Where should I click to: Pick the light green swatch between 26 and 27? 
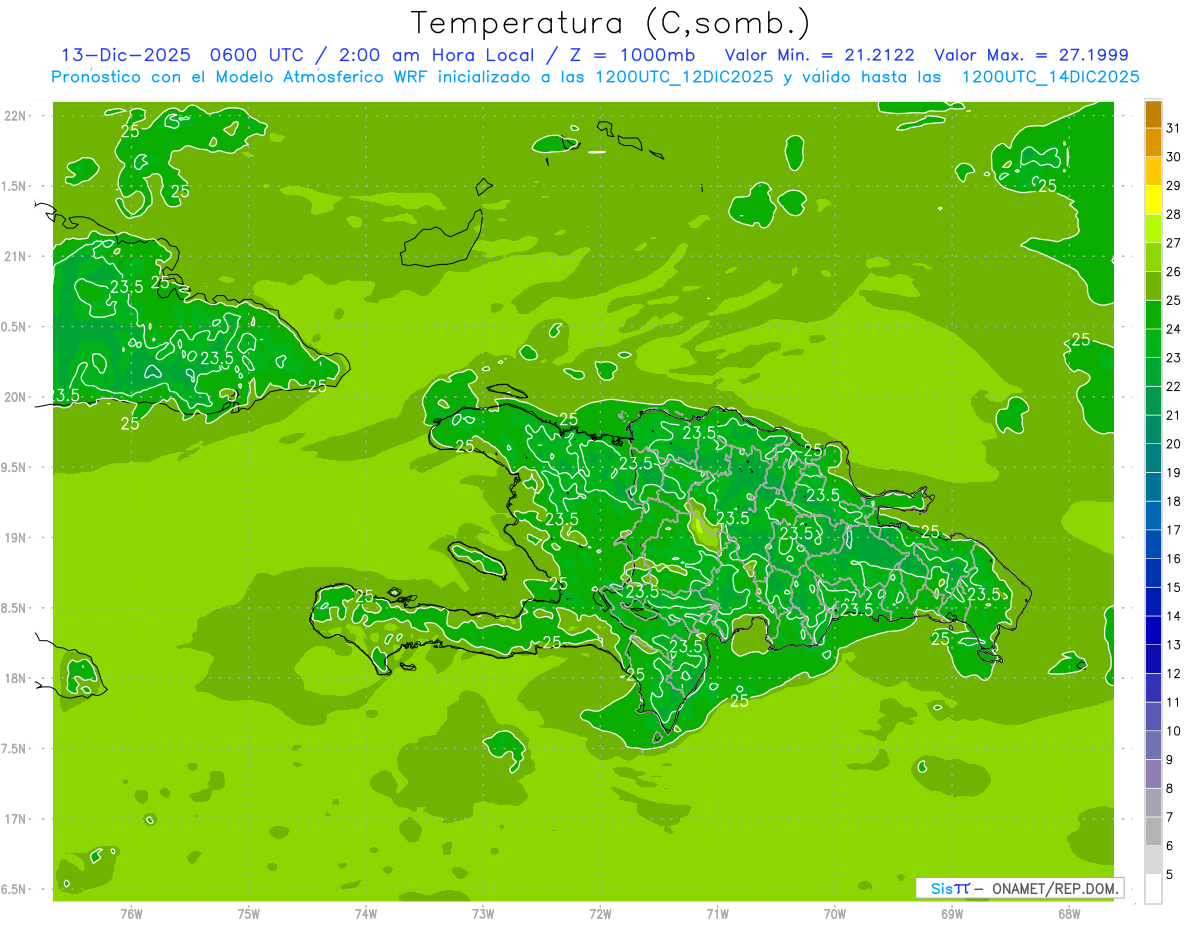pyautogui.click(x=1153, y=257)
